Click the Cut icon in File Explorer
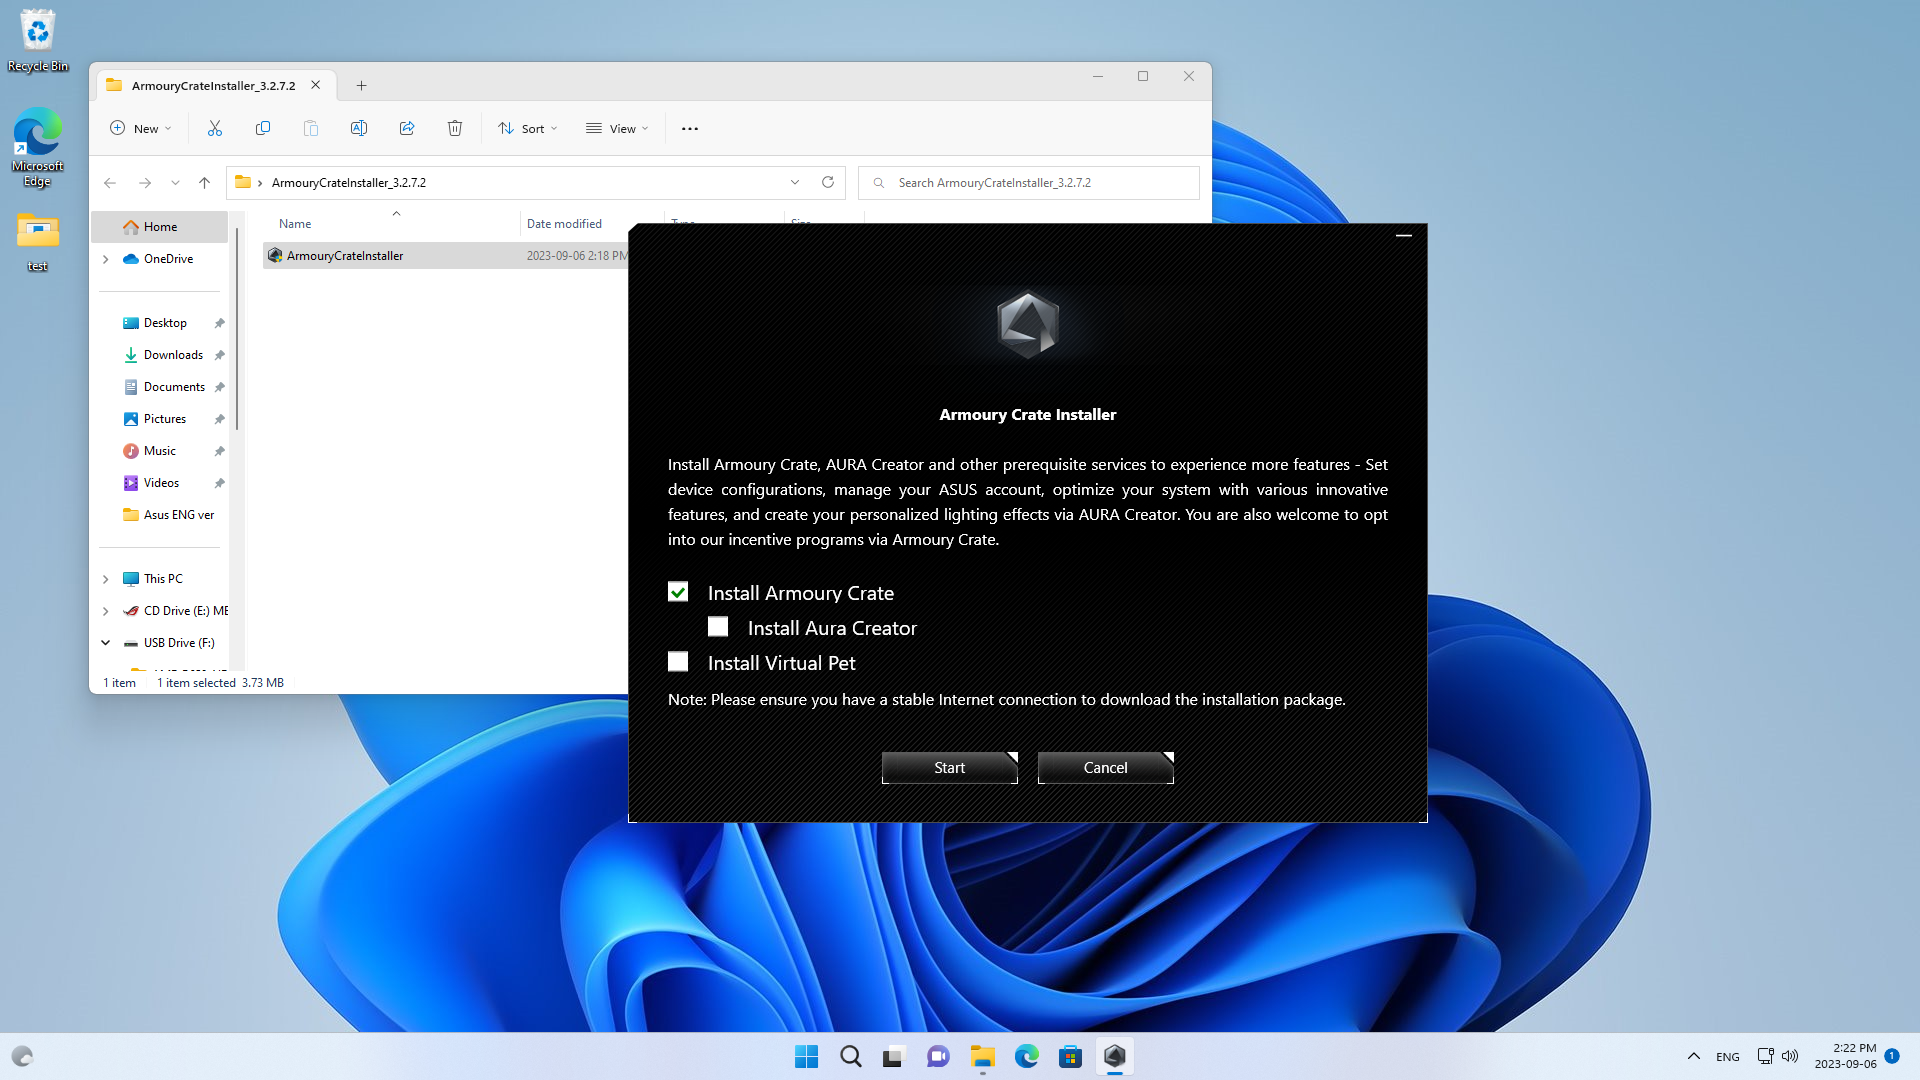 click(215, 128)
